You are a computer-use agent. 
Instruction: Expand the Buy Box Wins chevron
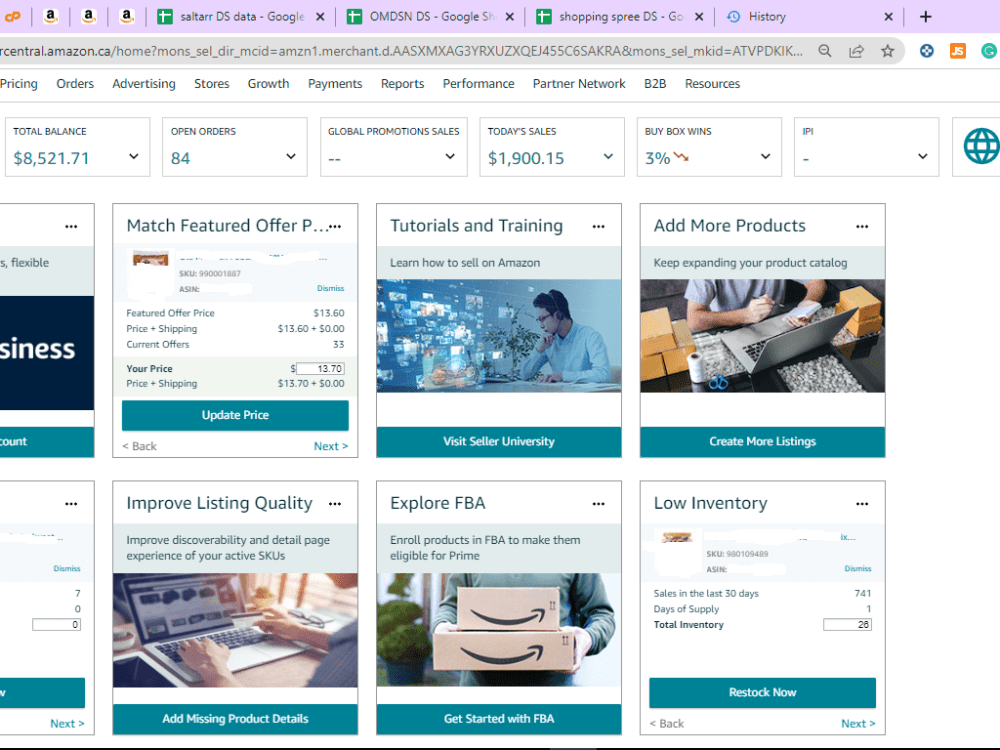pos(765,156)
